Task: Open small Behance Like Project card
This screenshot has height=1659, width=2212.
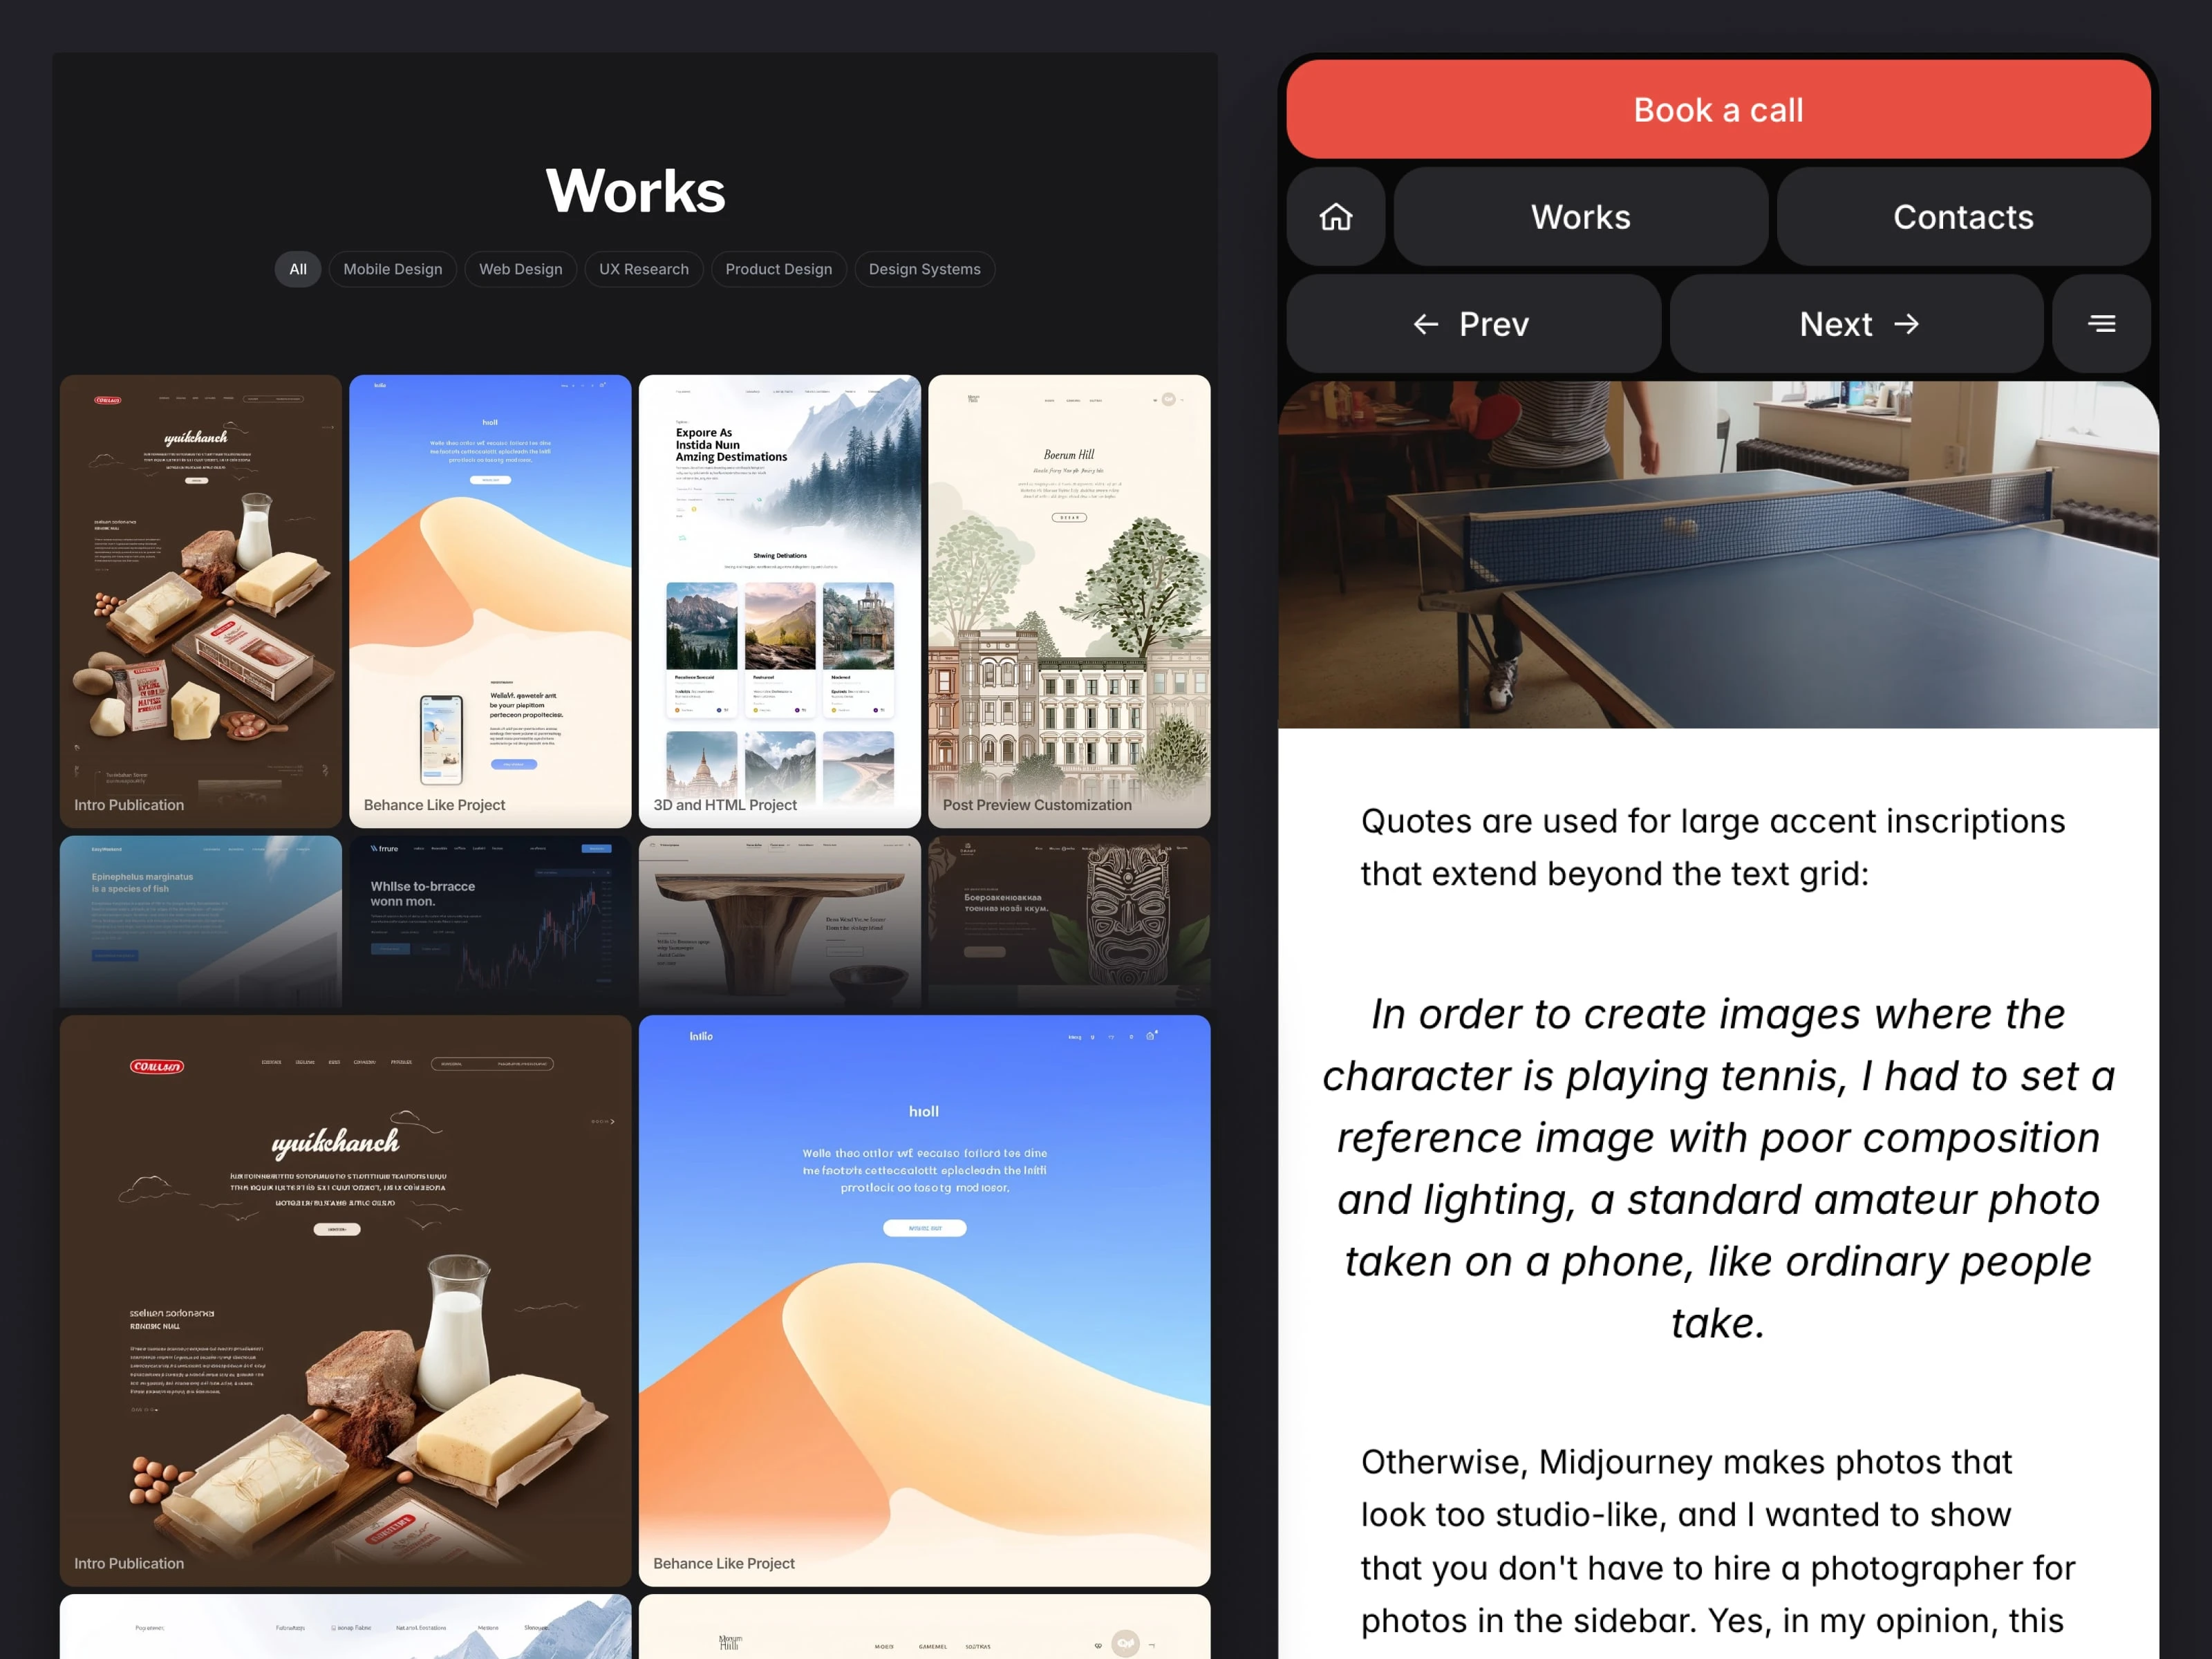Action: [490, 600]
